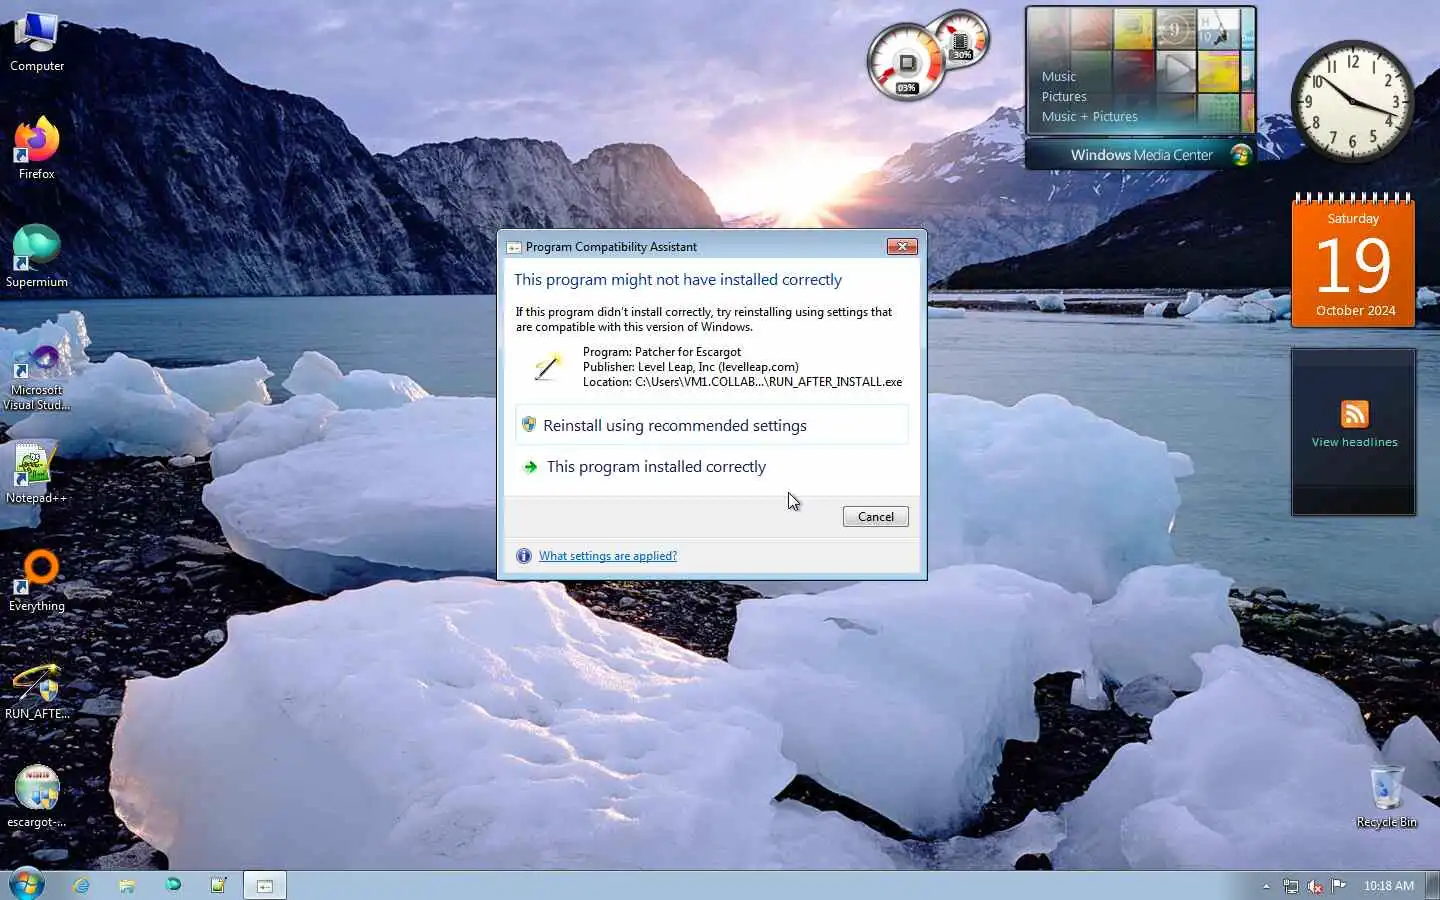Open Microsoft Visual Studio desktop shortcut
Viewport: 1440px width, 900px height.
[37, 378]
